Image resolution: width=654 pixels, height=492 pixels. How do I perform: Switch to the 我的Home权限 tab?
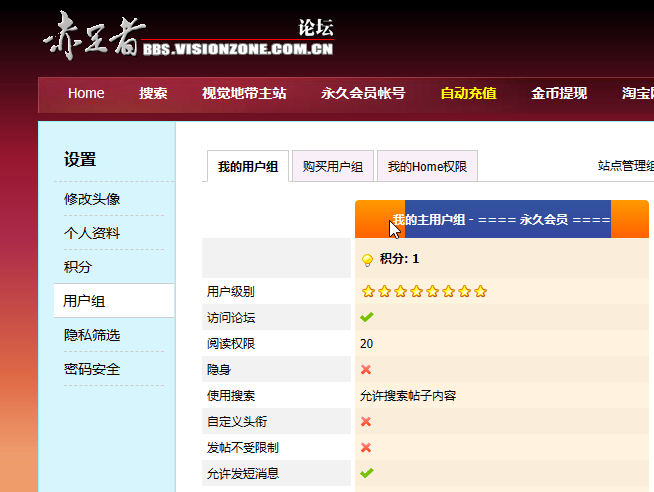click(x=427, y=166)
